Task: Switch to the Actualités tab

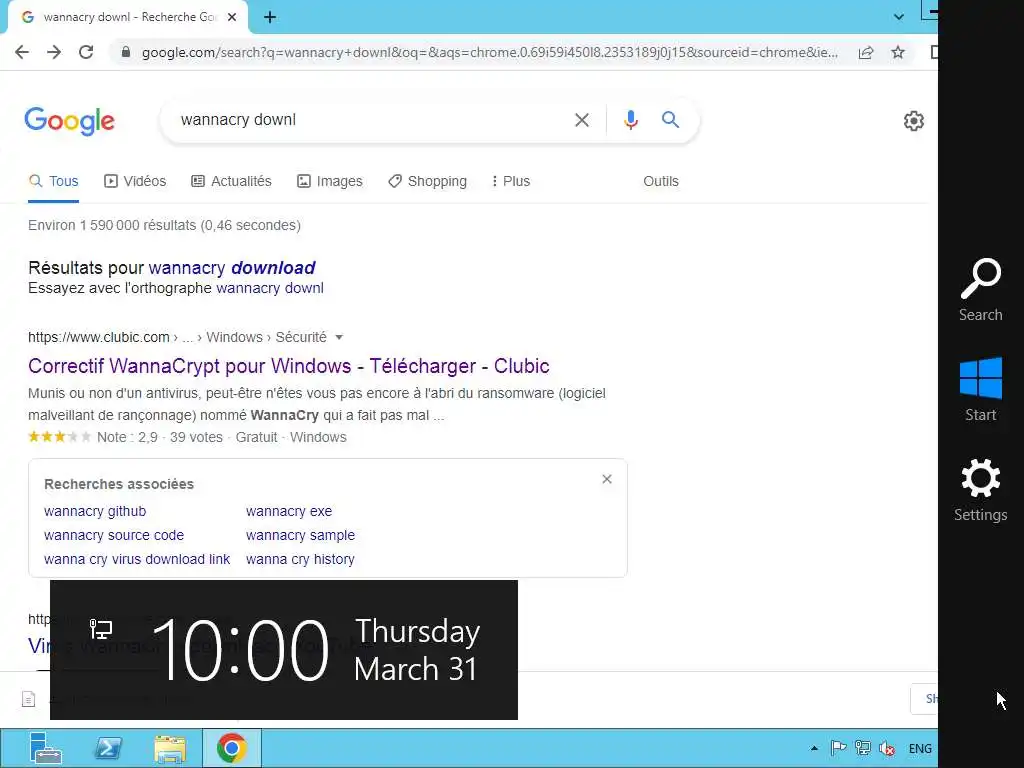Action: point(231,182)
